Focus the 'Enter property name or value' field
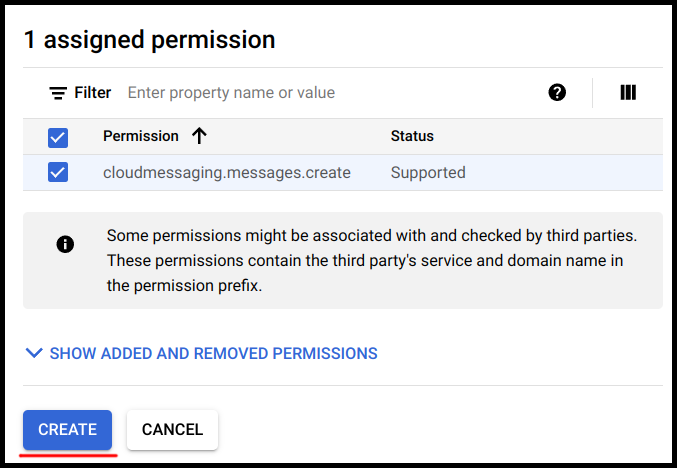Viewport: 677px width, 468px height. pos(330,93)
